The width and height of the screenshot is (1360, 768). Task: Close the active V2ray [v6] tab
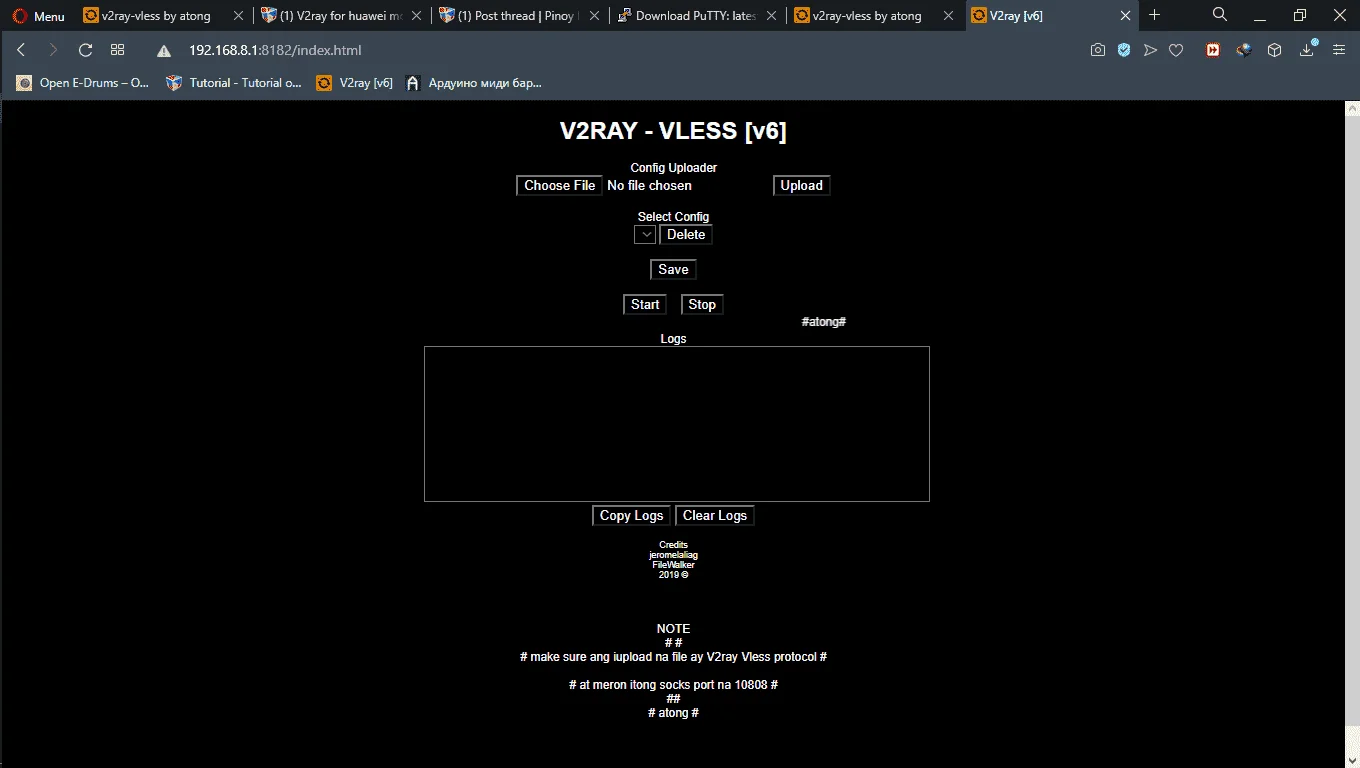point(1125,16)
